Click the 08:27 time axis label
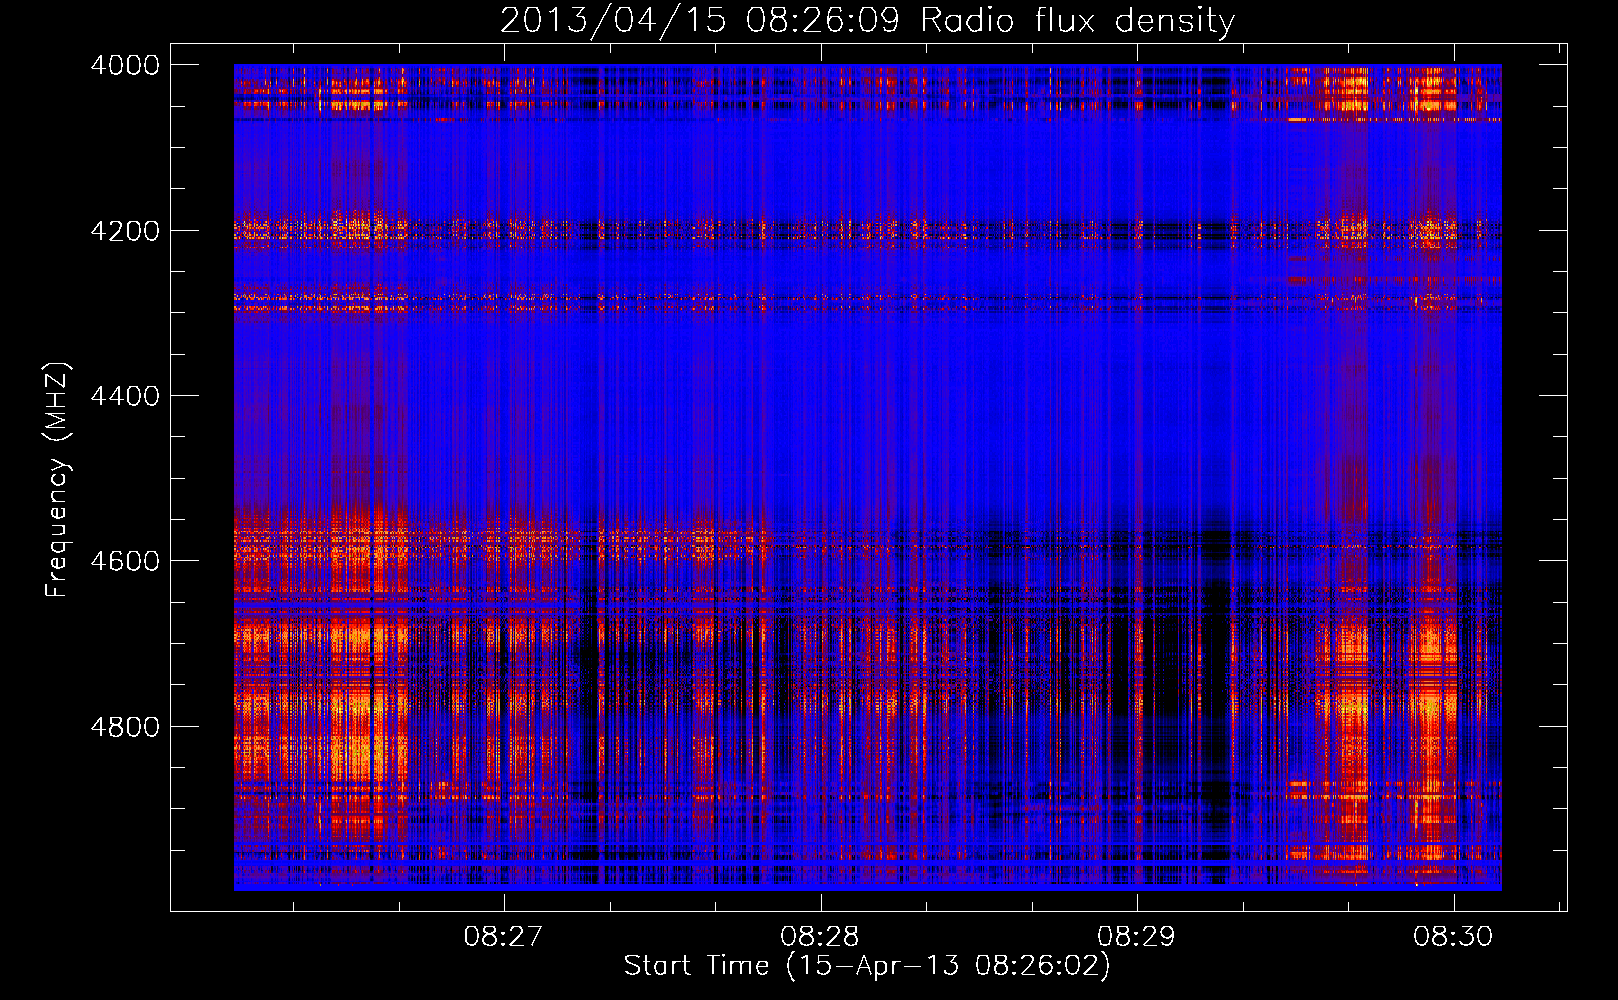Image resolution: width=1618 pixels, height=1000 pixels. pos(503,936)
